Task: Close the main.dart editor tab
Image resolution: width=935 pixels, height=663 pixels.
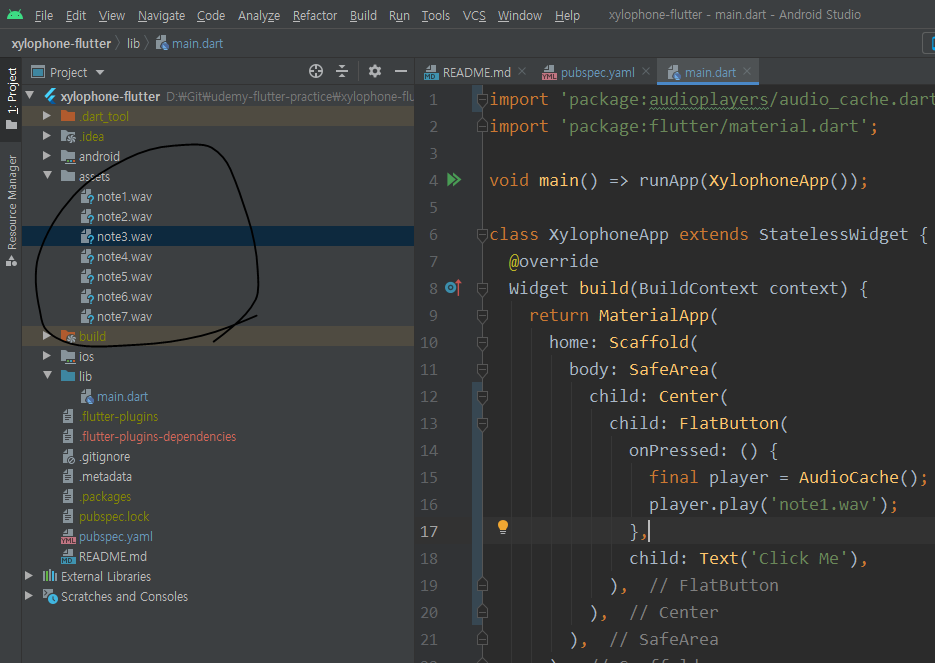Action: [747, 72]
